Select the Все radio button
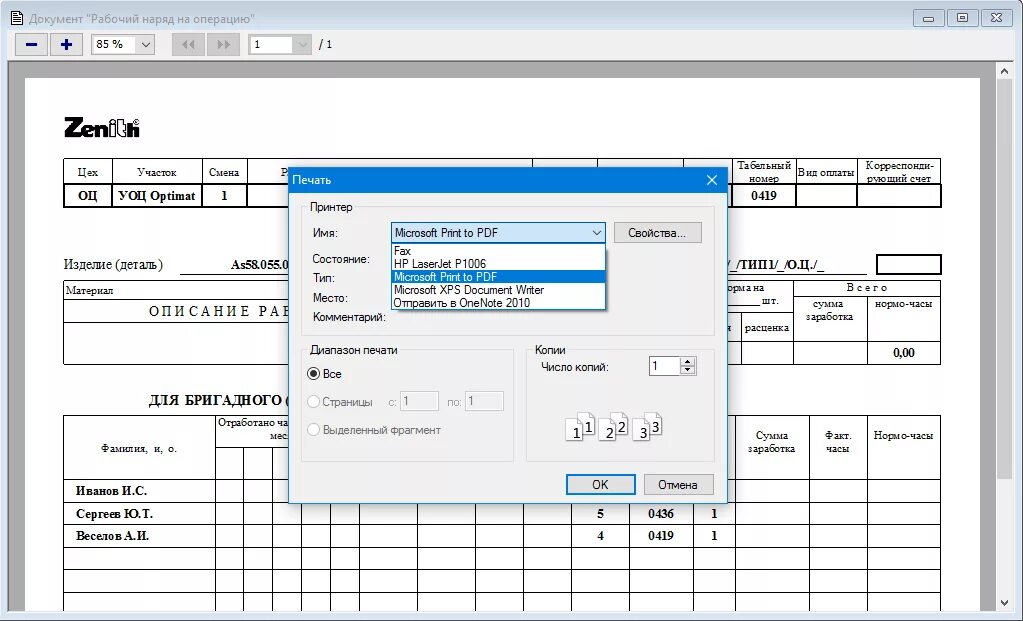 pyautogui.click(x=313, y=374)
